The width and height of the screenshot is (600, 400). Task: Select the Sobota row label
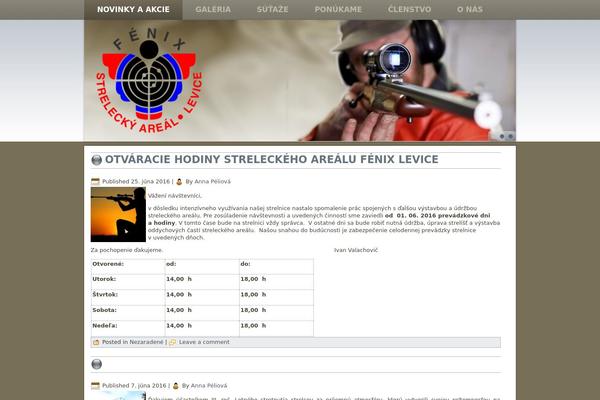coord(104,310)
